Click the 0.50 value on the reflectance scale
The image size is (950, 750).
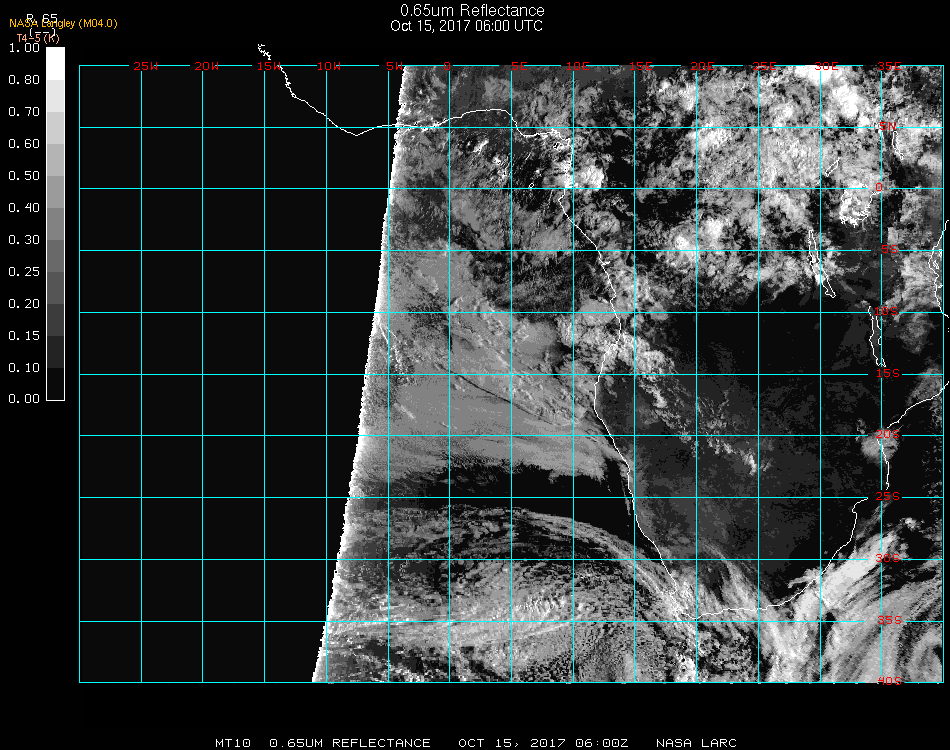tap(23, 176)
